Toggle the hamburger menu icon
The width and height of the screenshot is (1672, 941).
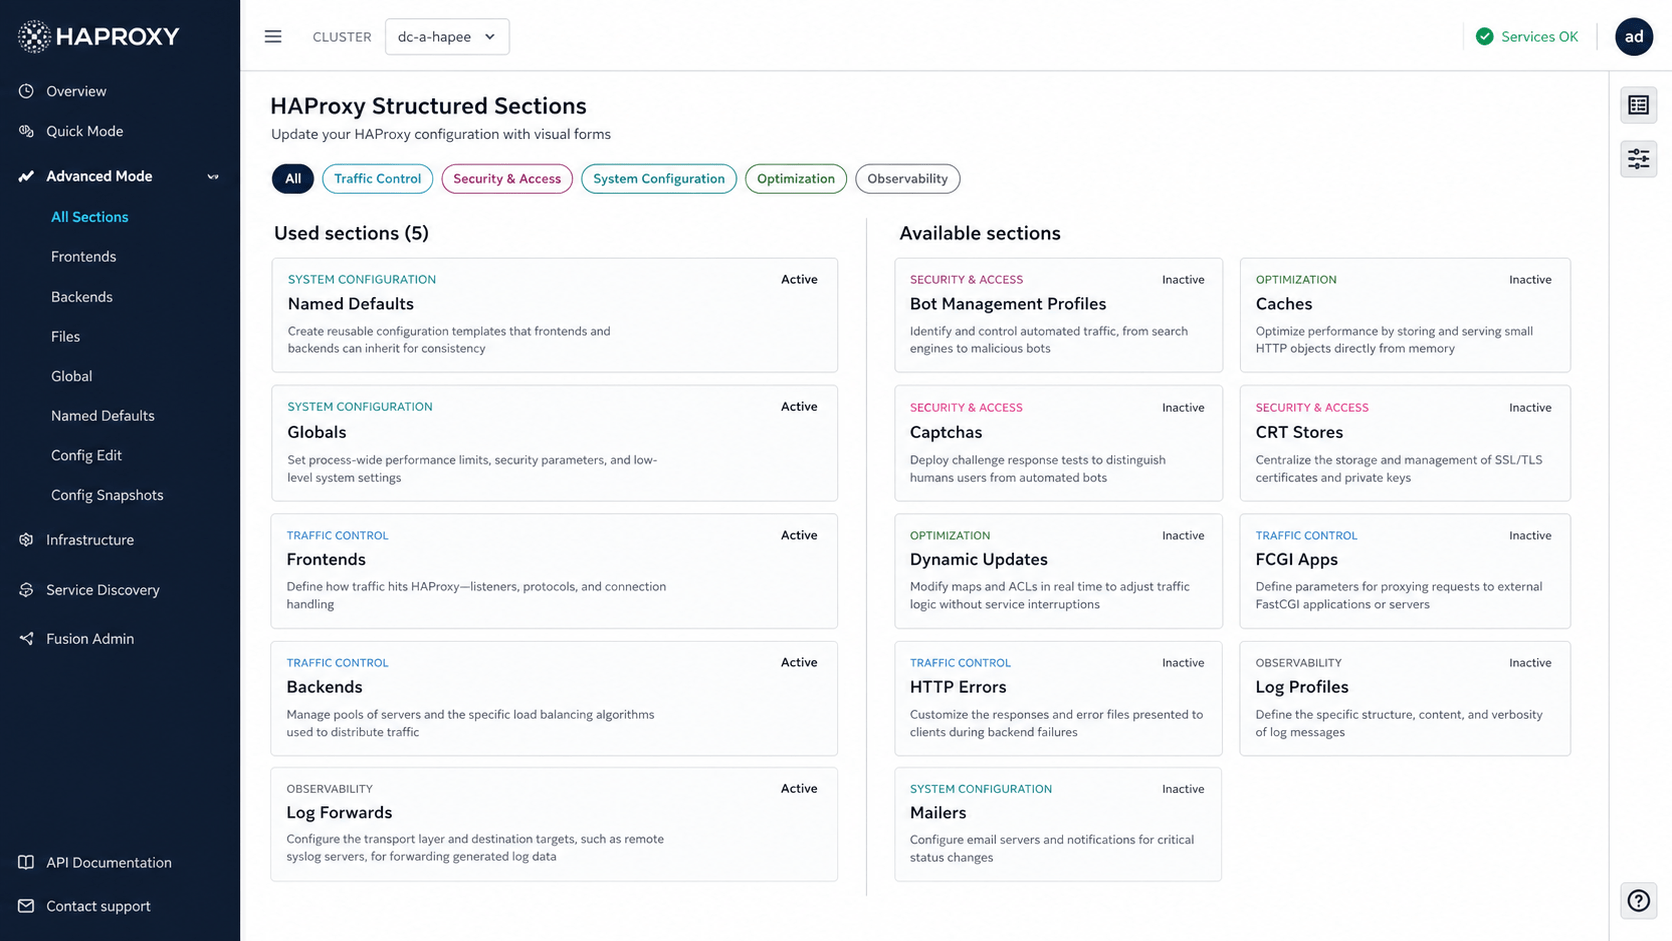(273, 37)
